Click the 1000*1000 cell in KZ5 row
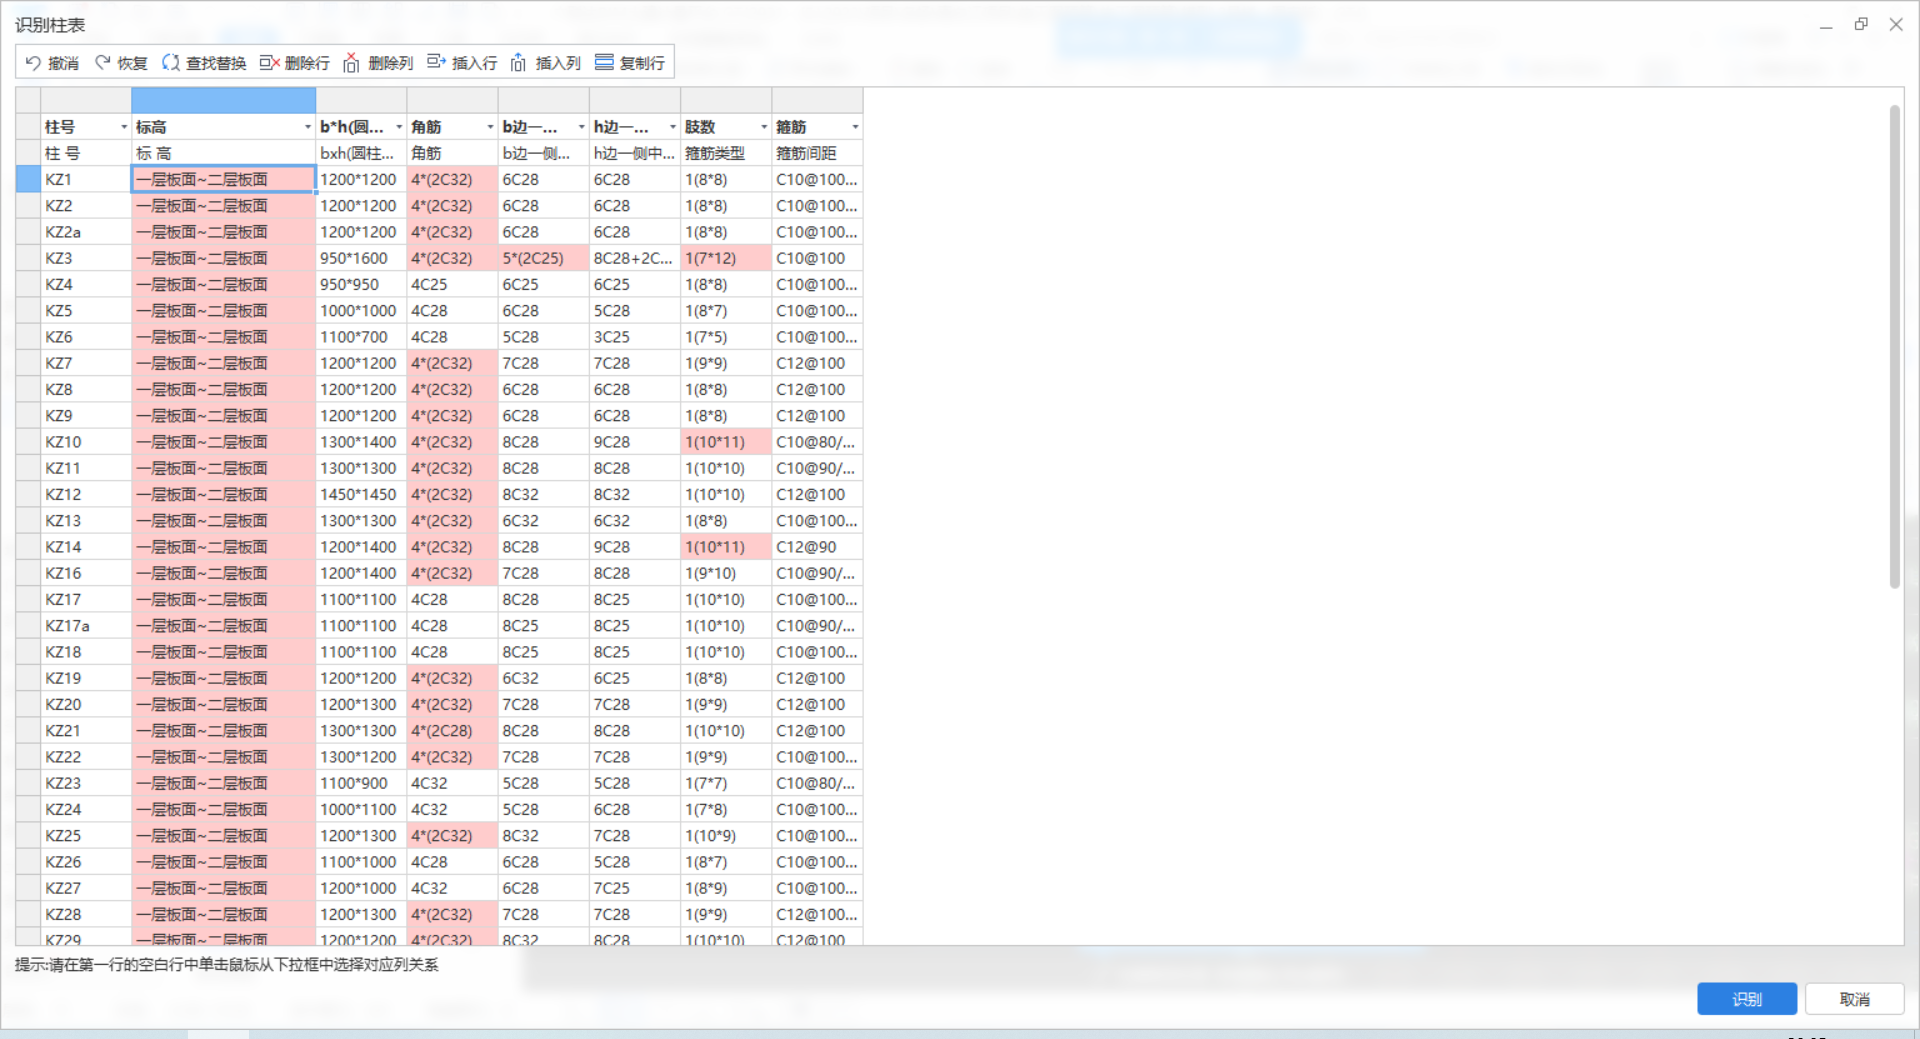 click(x=361, y=311)
